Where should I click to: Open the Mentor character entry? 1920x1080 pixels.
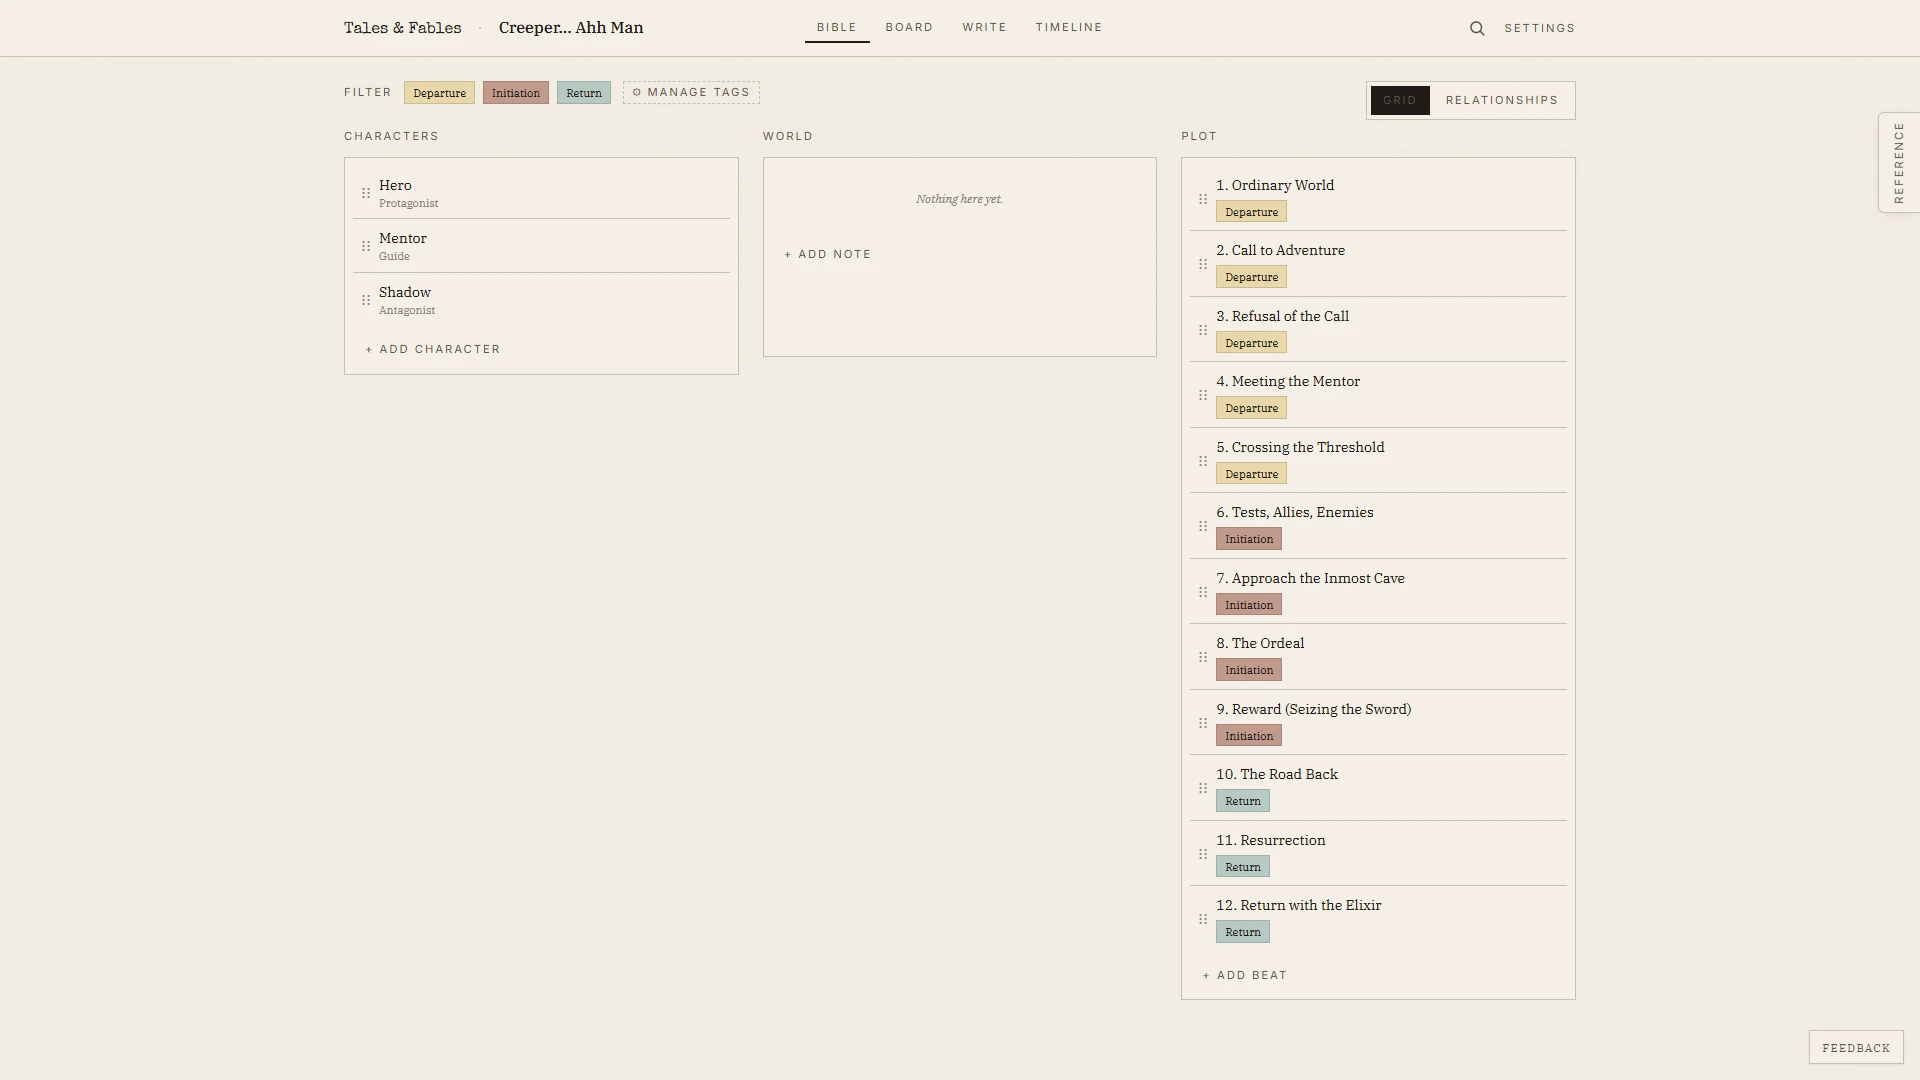click(x=541, y=246)
